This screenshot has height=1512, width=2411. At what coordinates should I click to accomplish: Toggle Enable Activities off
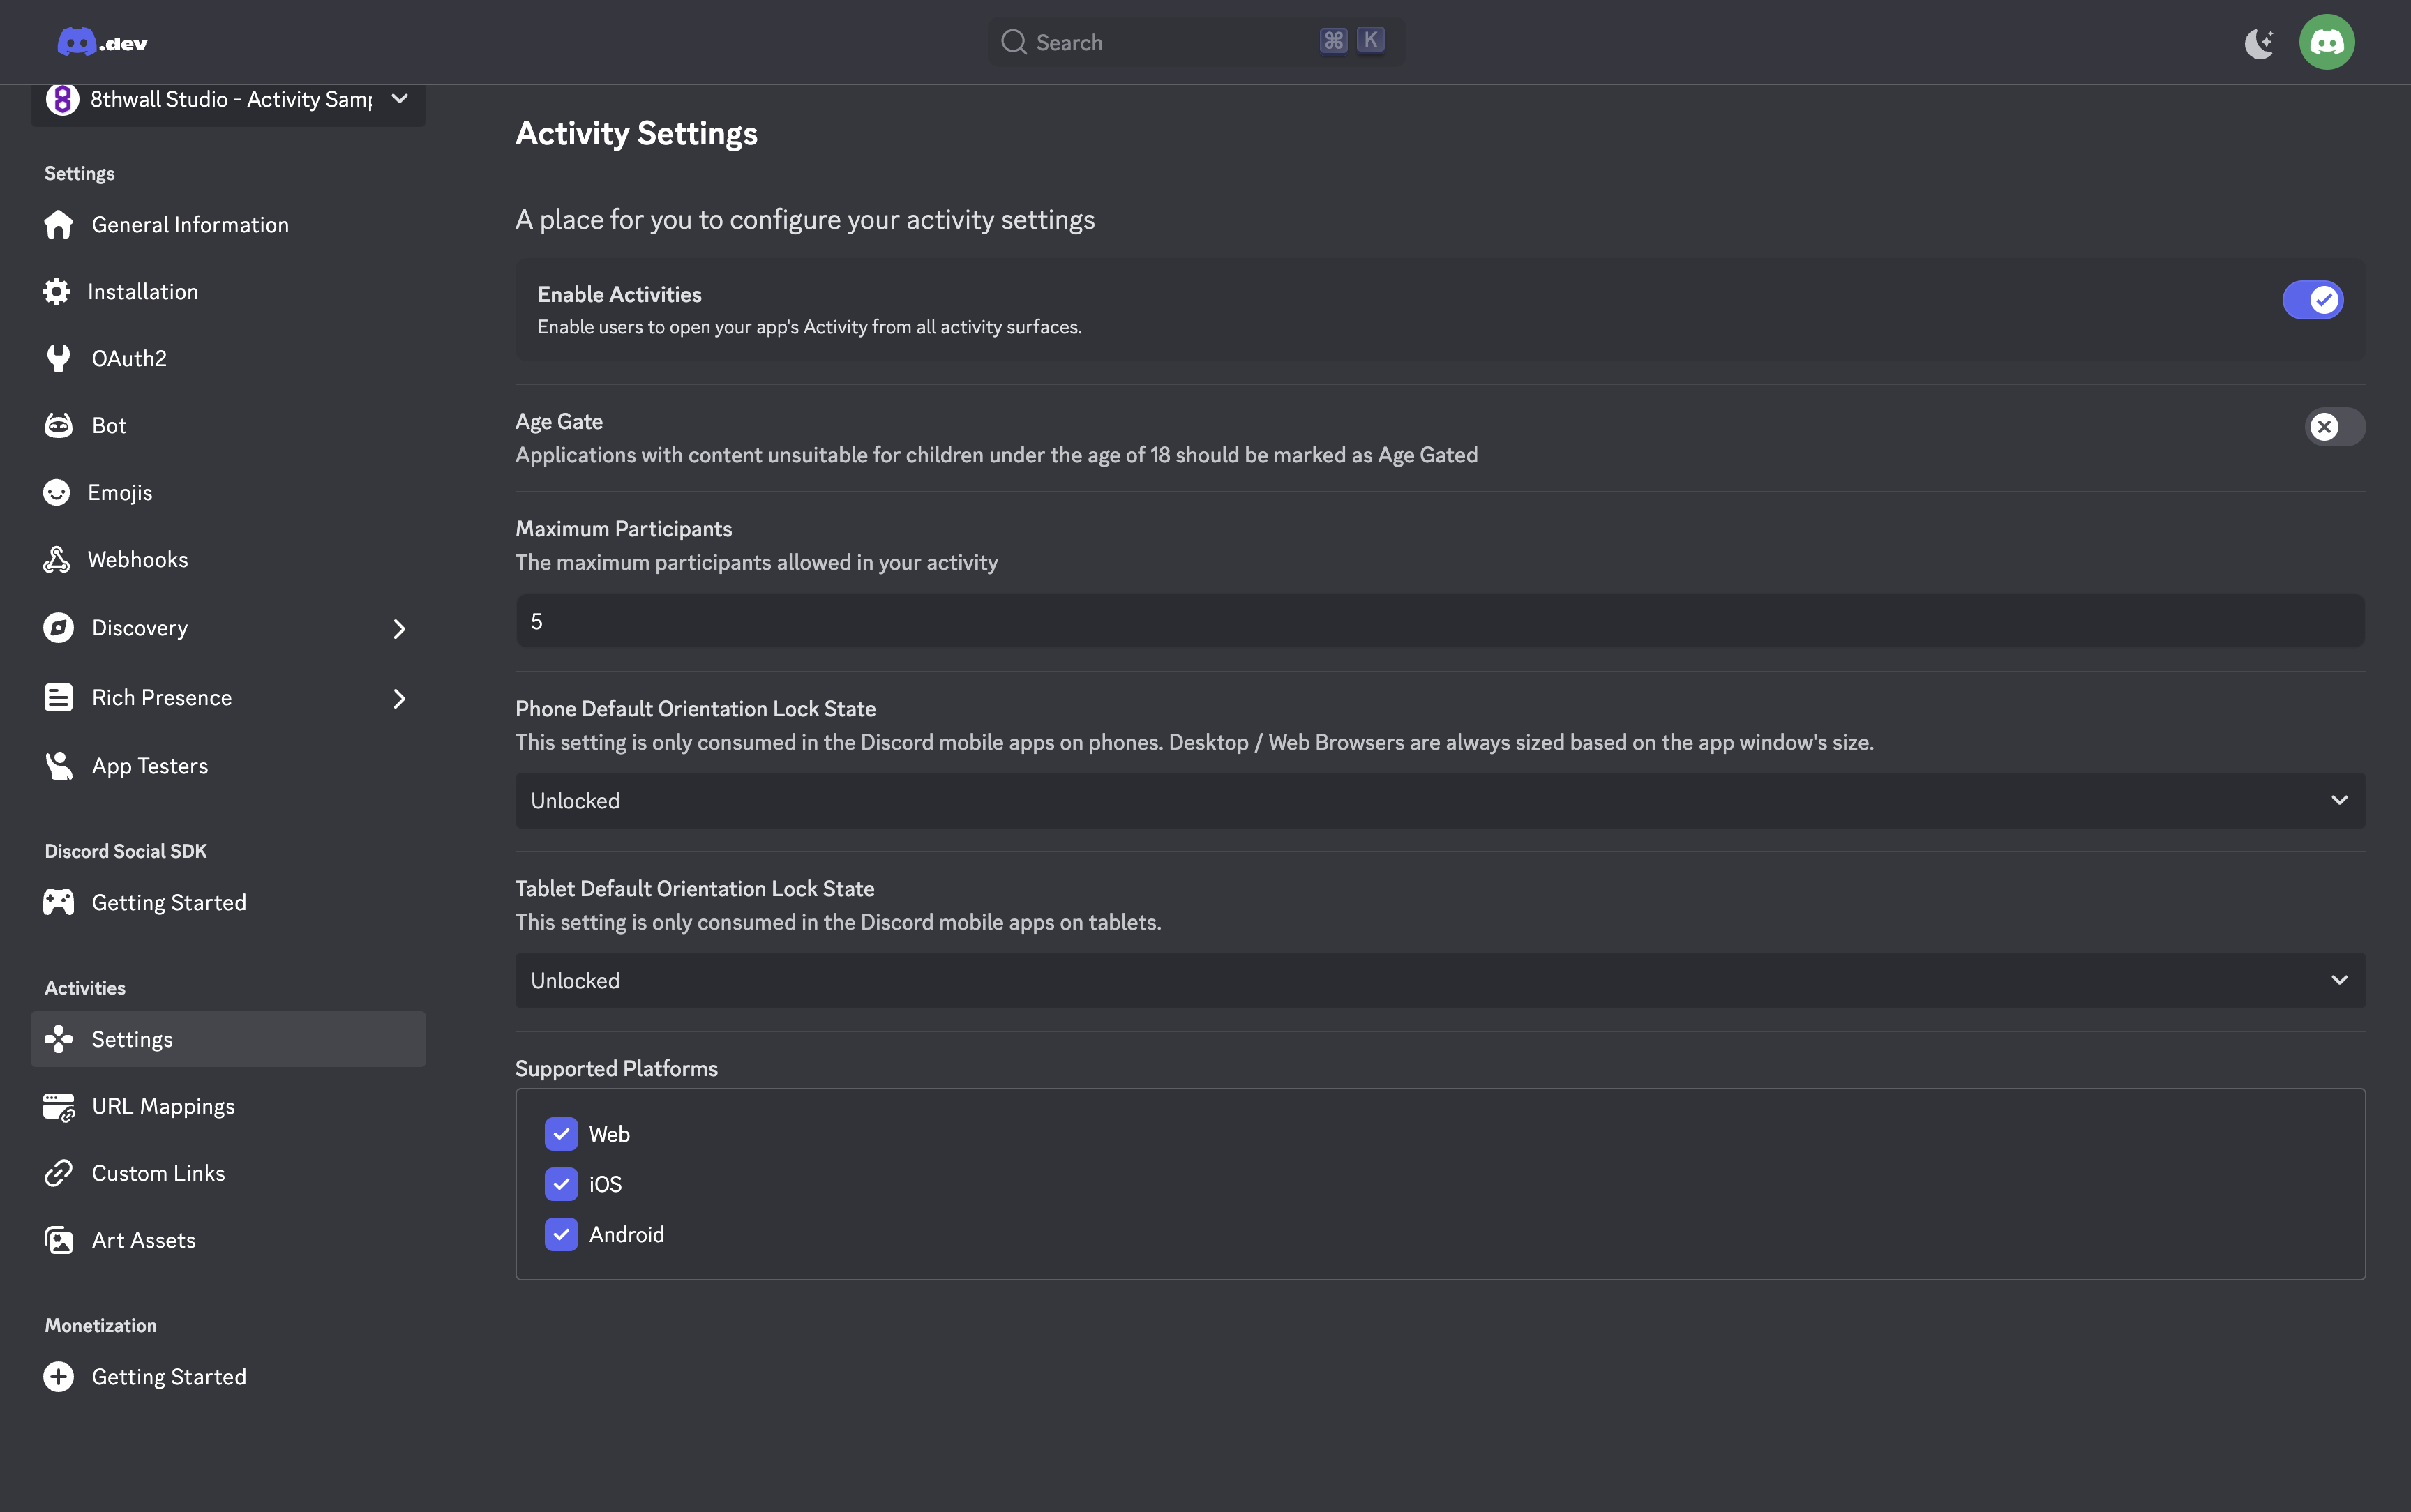(x=2314, y=299)
